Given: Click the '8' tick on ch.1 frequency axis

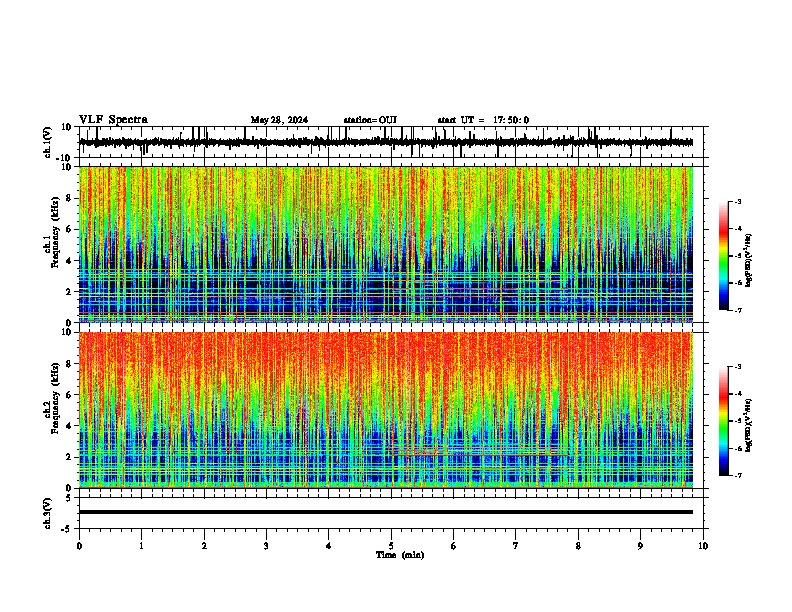Looking at the screenshot, I should pyautogui.click(x=70, y=198).
